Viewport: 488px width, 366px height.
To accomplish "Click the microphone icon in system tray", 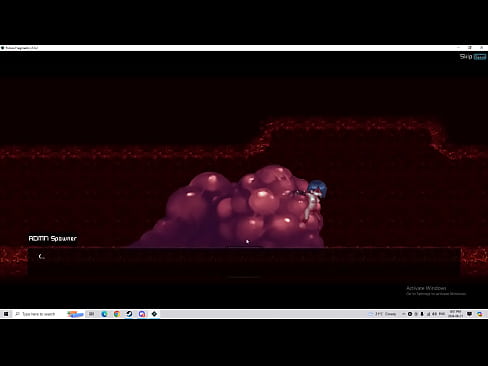I will 422,314.
